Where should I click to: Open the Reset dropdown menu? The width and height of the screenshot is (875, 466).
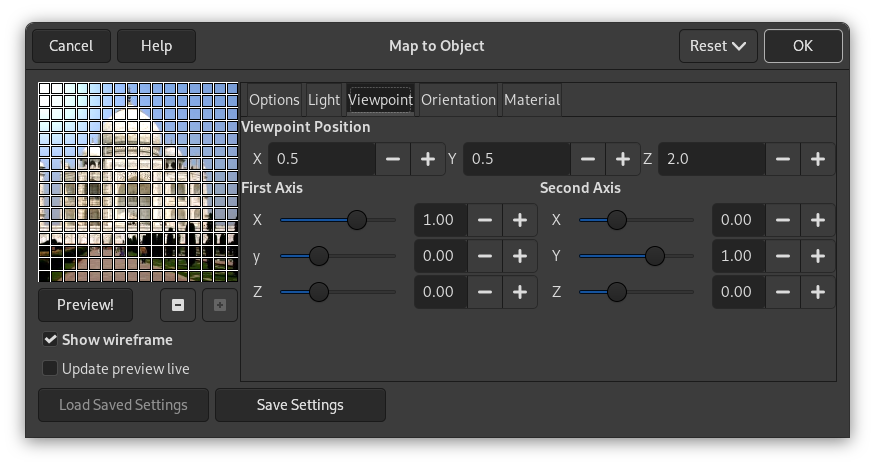point(717,46)
